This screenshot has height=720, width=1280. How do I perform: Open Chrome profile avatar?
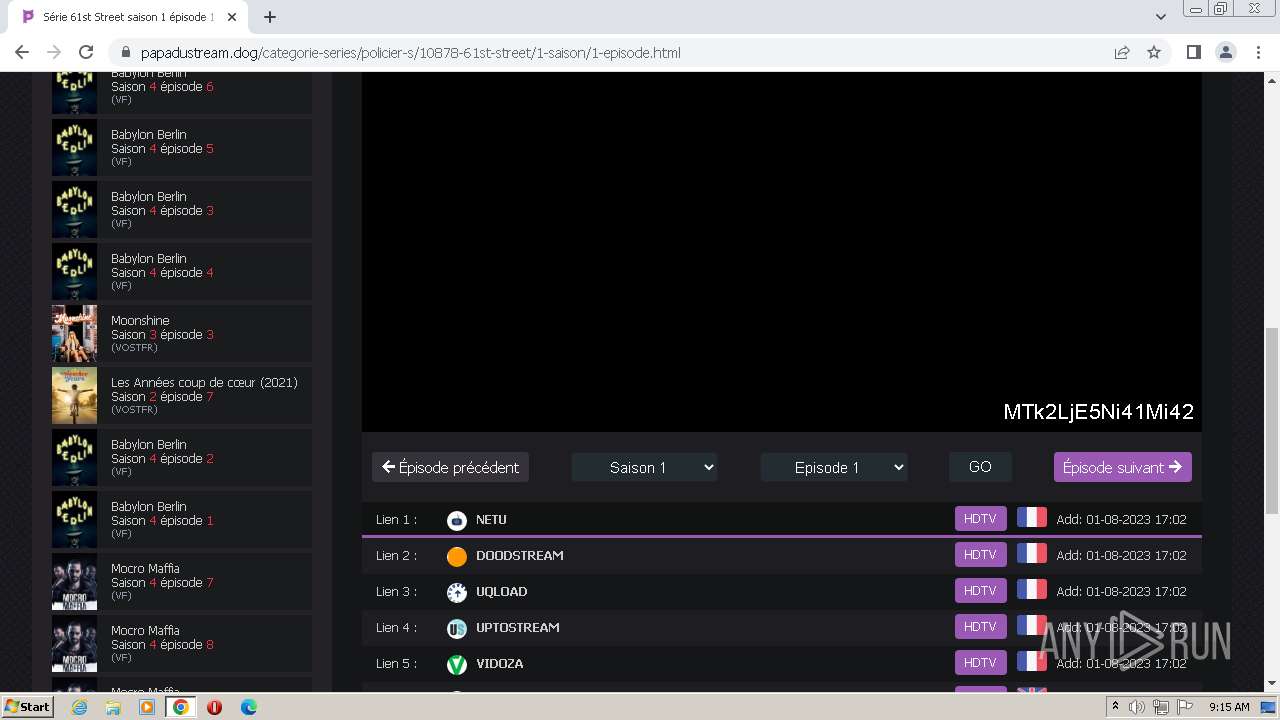(1225, 52)
